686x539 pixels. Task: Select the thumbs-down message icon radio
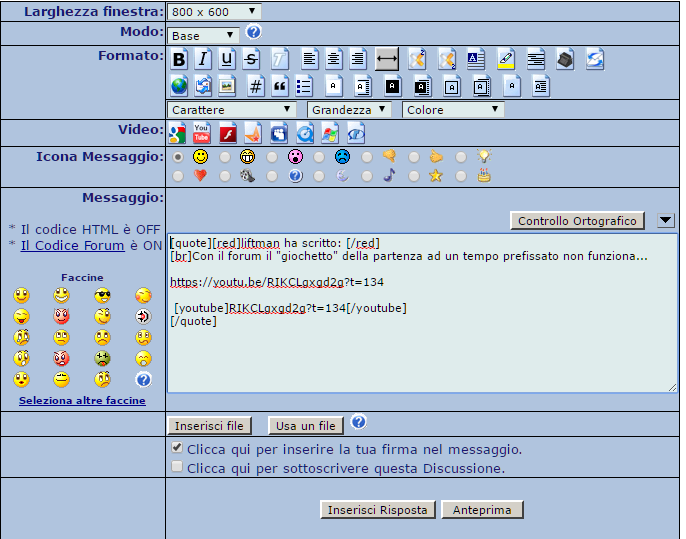367,157
